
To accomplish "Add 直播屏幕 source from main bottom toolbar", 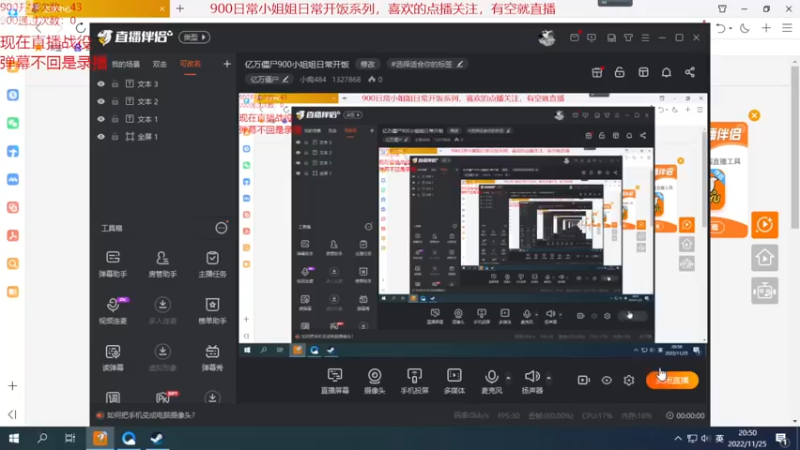I will (x=335, y=381).
